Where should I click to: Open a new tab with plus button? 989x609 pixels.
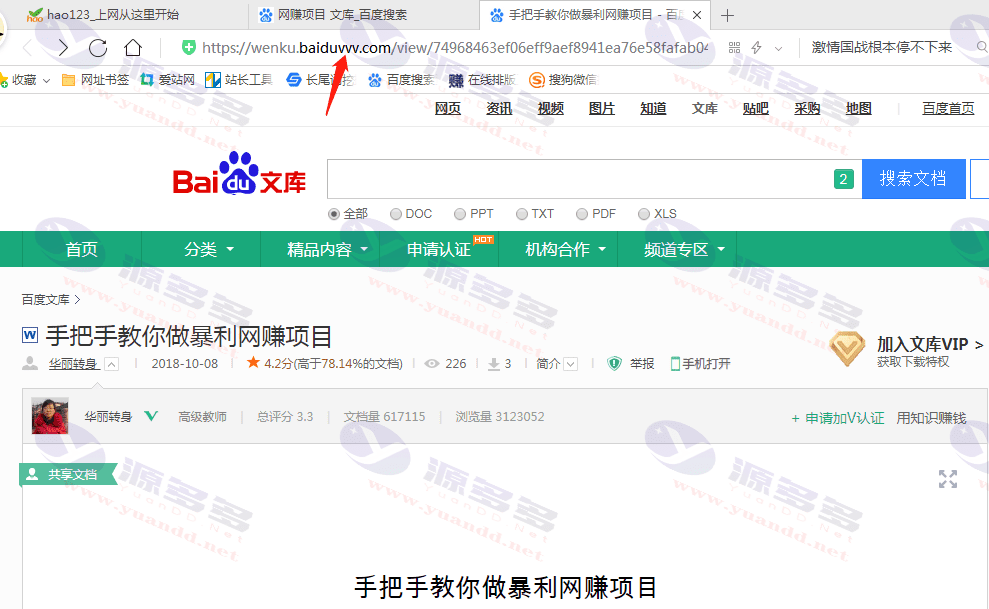pos(727,15)
